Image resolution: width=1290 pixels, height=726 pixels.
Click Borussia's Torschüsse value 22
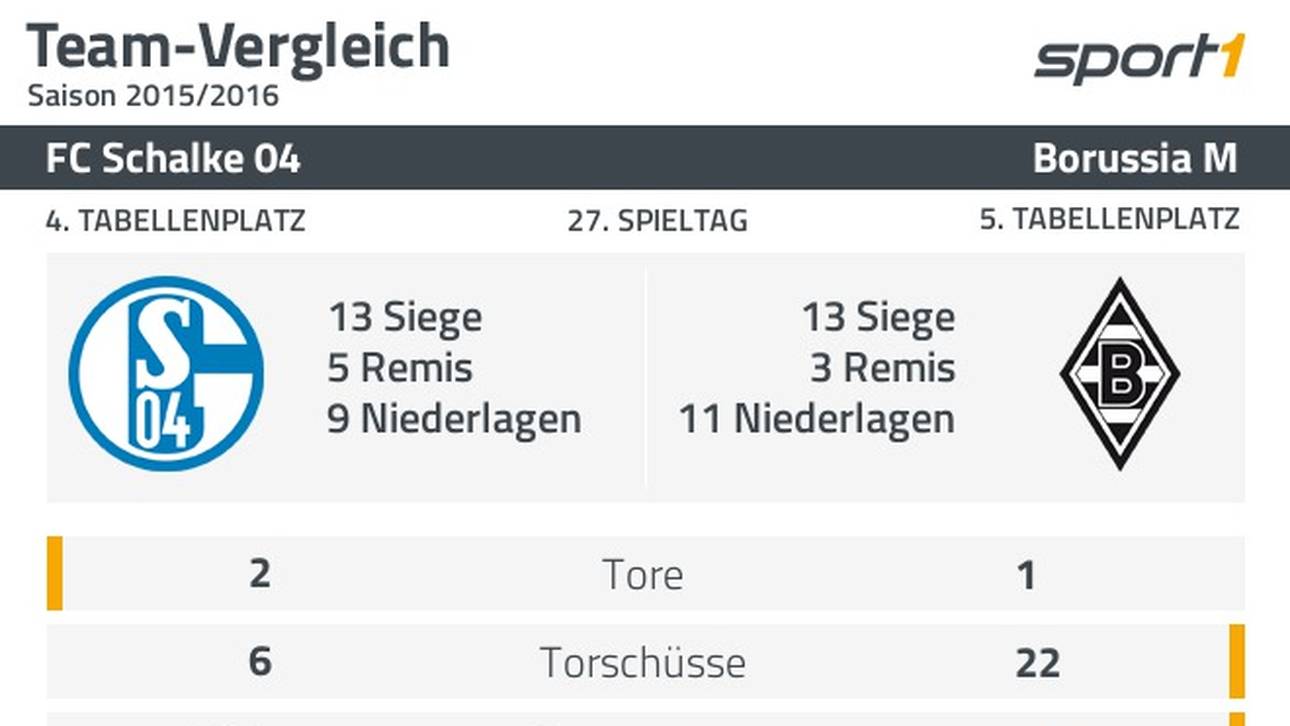click(x=1037, y=662)
